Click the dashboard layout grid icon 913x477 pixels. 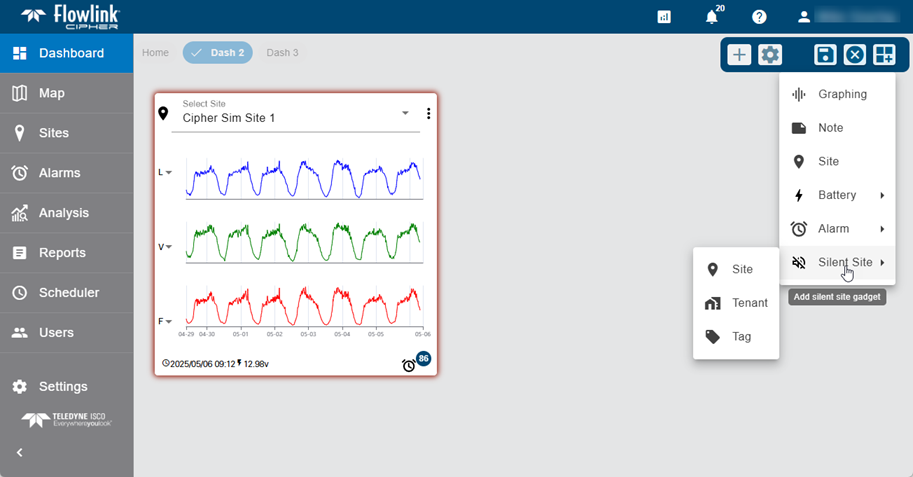tap(884, 55)
